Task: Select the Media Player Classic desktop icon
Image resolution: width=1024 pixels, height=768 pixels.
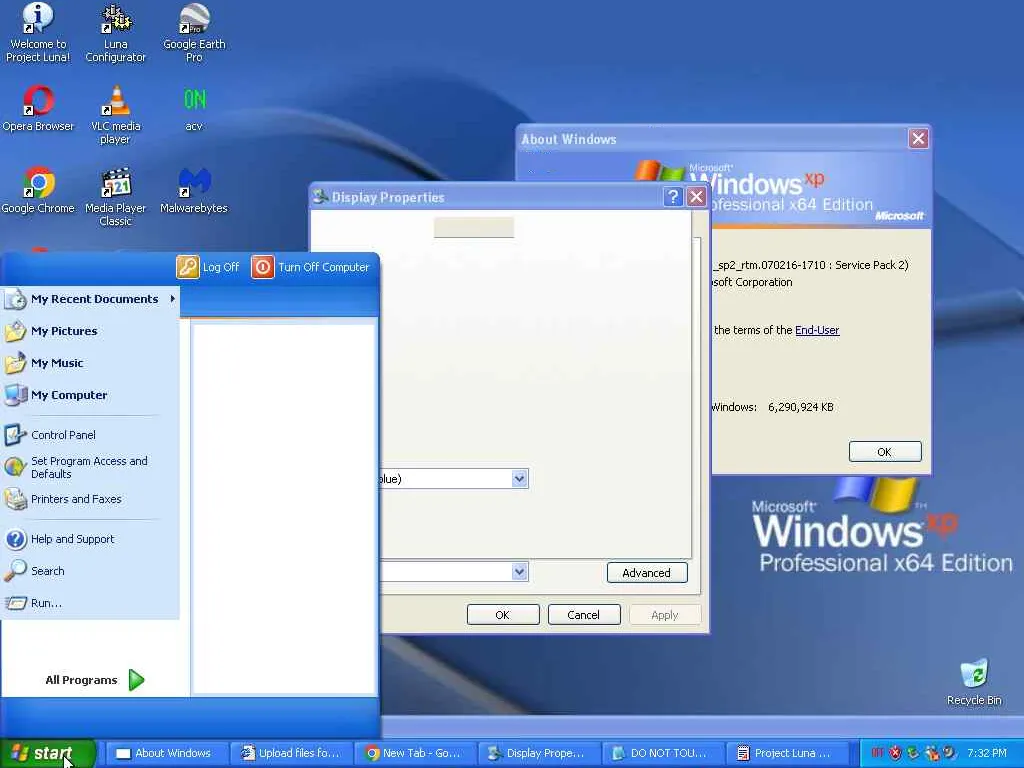Action: point(116,197)
